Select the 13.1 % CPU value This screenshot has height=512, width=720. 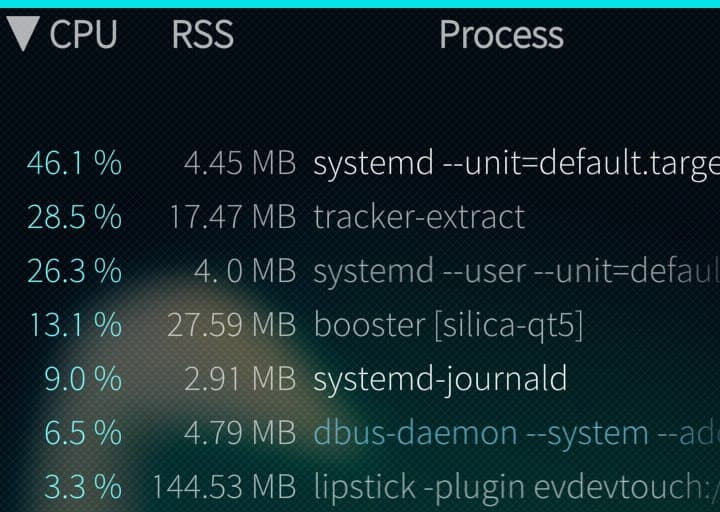tap(76, 325)
